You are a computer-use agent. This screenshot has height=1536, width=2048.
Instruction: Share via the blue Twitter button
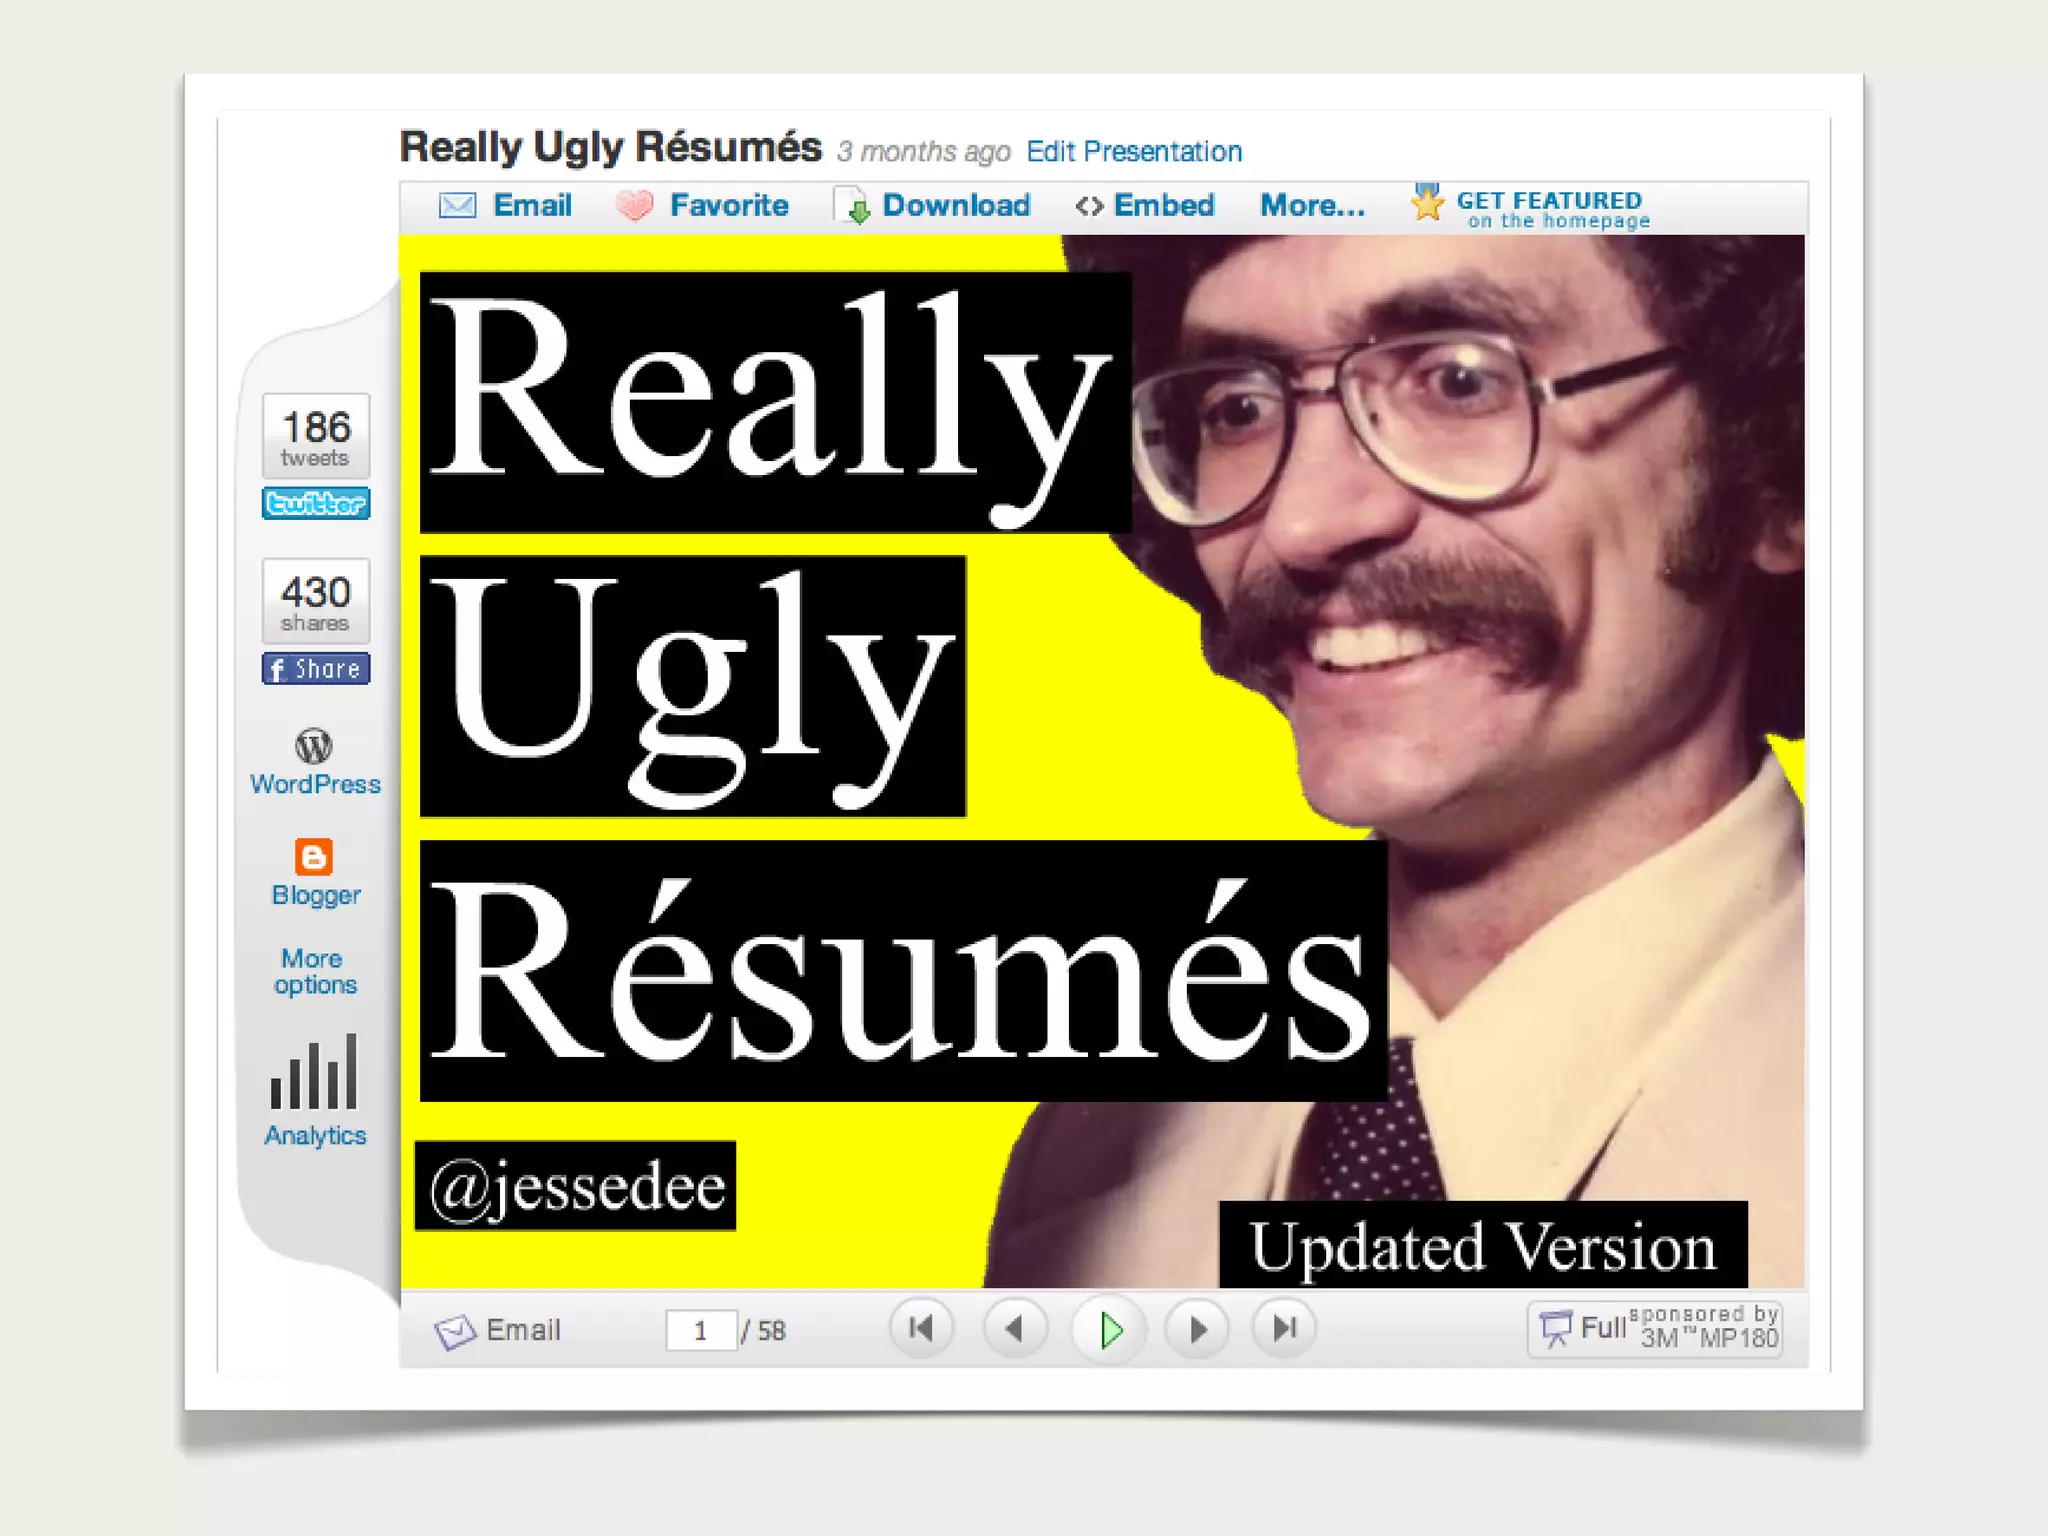[x=315, y=503]
